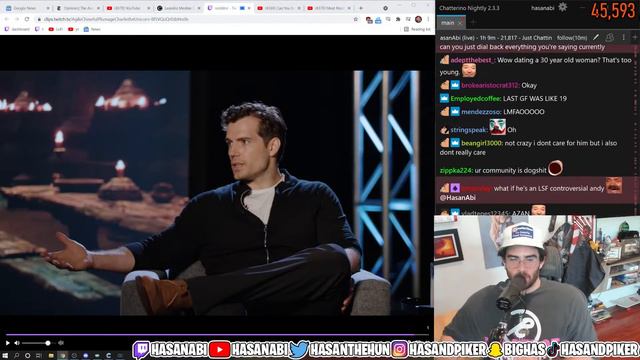Open Task View on the taskbar
This screenshot has height=360, width=640.
pos(39,356)
